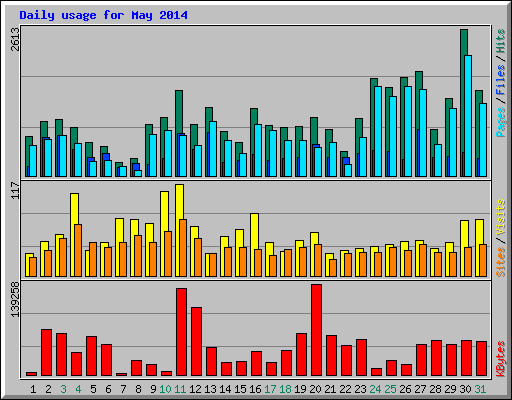Click day 31 on the x-axis
512x400 pixels.
point(480,389)
